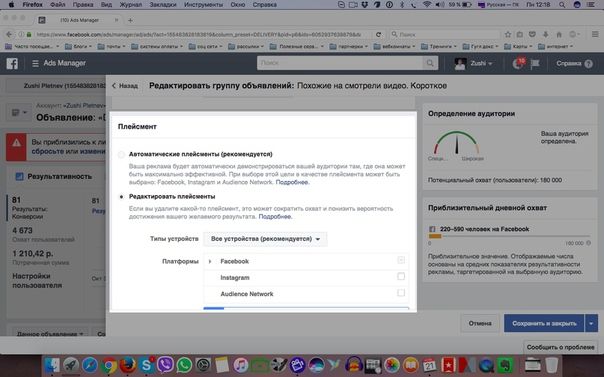Screen dimensions: 604x377
Task: Click Сообщить о проблеме button
Action: (560, 347)
